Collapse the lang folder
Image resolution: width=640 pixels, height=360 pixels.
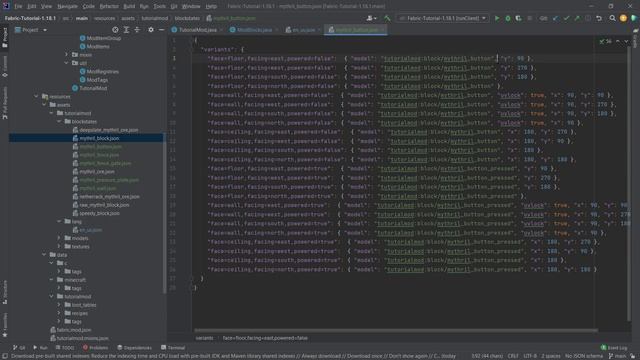coord(59,221)
